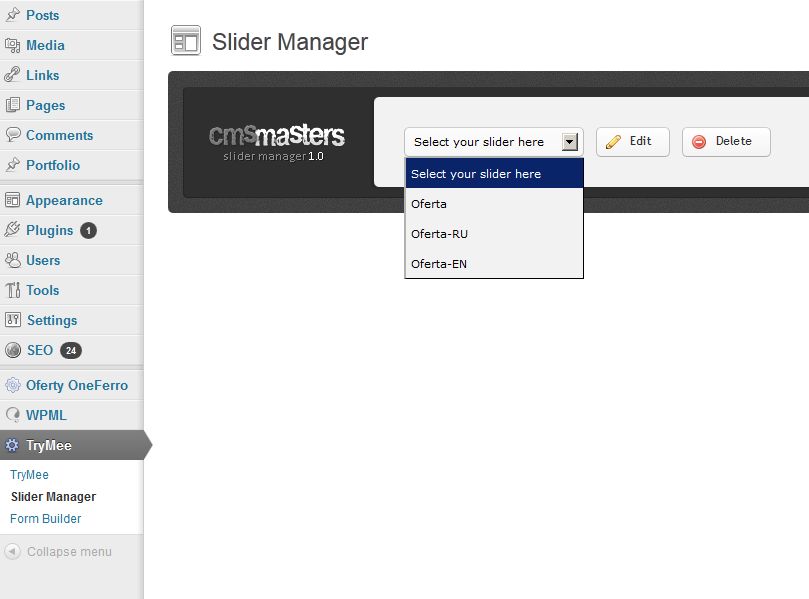Click the Links chain icon
This screenshot has height=599, width=809.
click(12, 75)
